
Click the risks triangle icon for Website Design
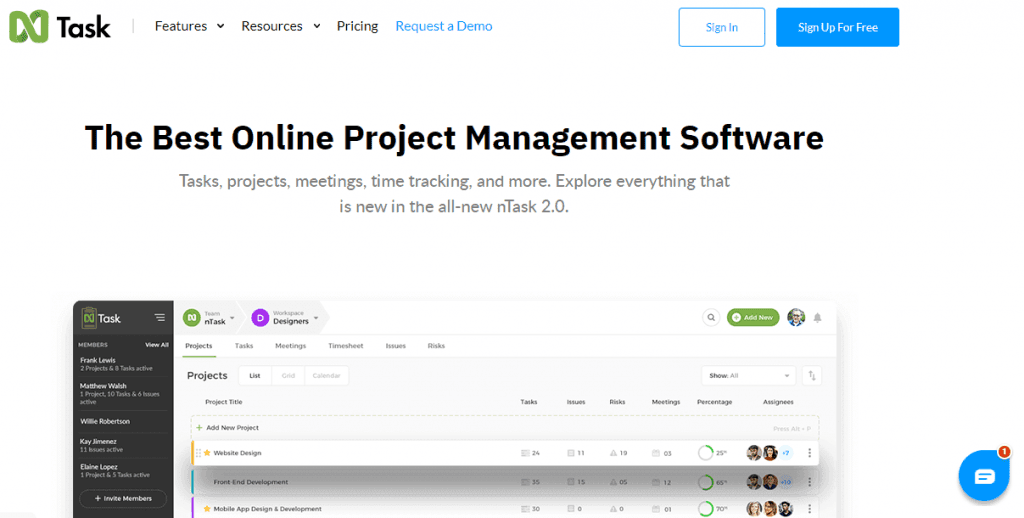(x=613, y=453)
